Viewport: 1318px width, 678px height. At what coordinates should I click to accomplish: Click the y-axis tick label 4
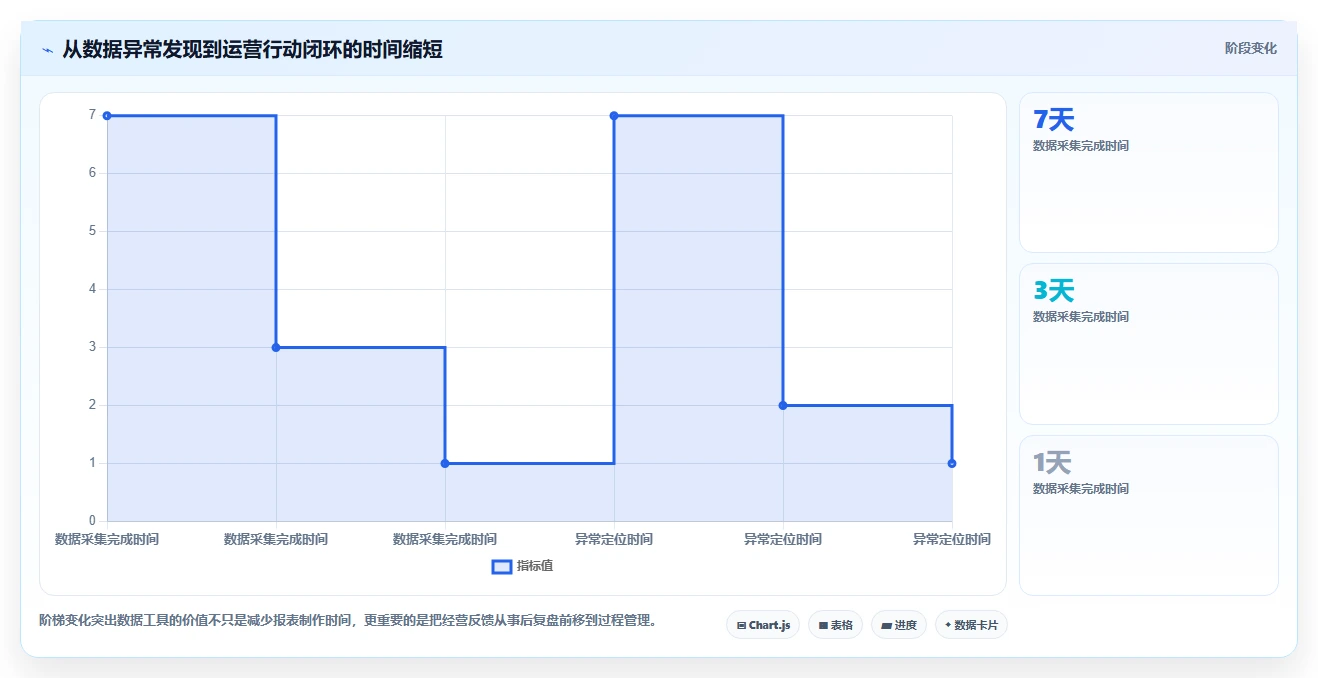click(x=92, y=289)
